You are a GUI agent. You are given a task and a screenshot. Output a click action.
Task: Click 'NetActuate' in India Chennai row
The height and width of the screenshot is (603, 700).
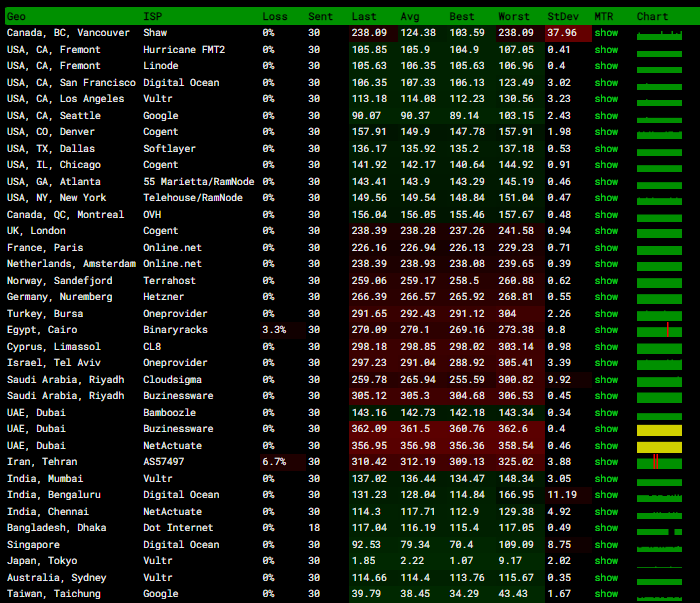(172, 512)
